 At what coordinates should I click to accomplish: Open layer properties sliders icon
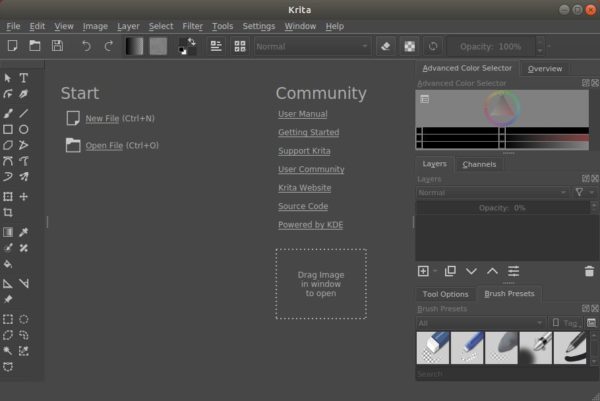click(x=514, y=271)
